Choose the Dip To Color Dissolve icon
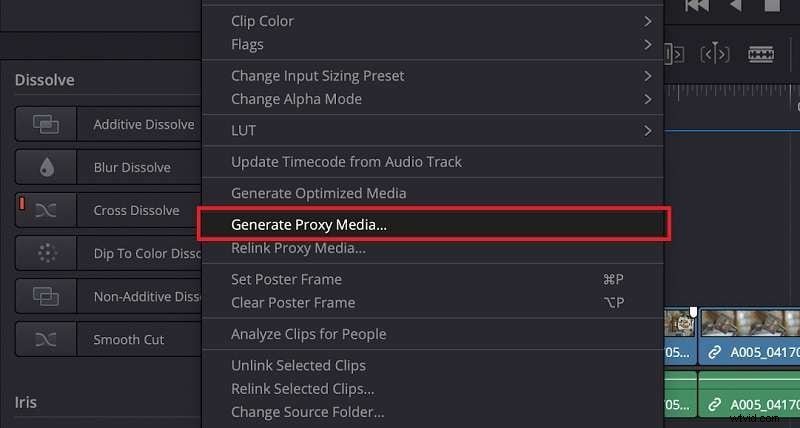The width and height of the screenshot is (800, 428). (46, 253)
